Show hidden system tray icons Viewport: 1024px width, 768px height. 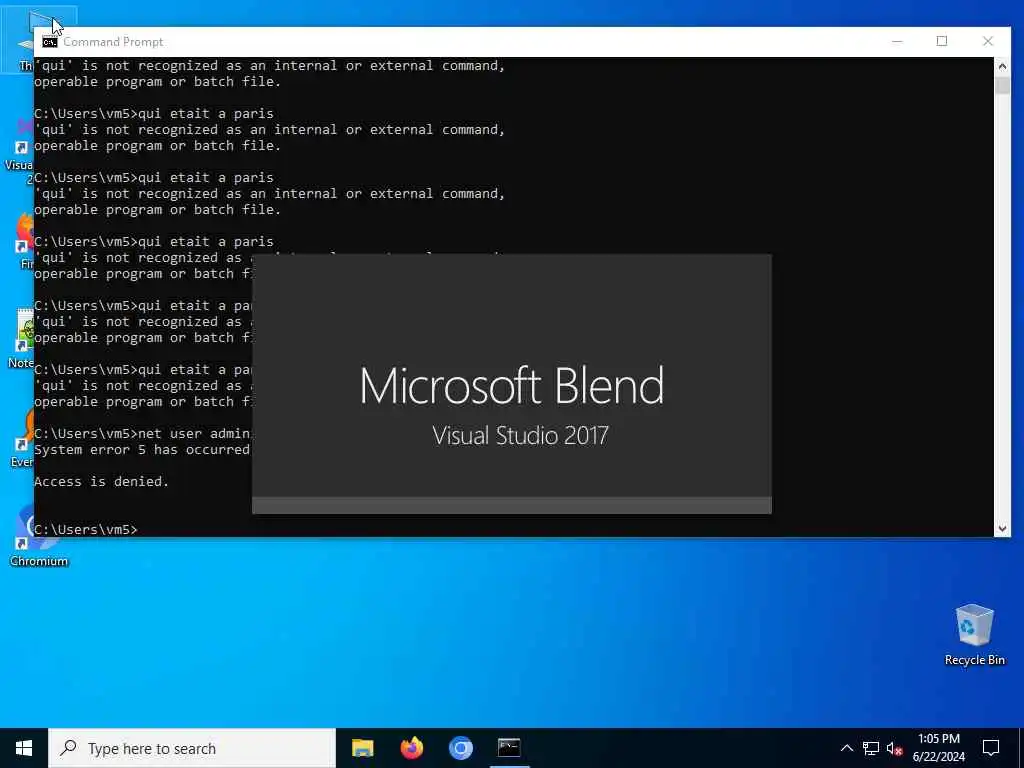846,748
